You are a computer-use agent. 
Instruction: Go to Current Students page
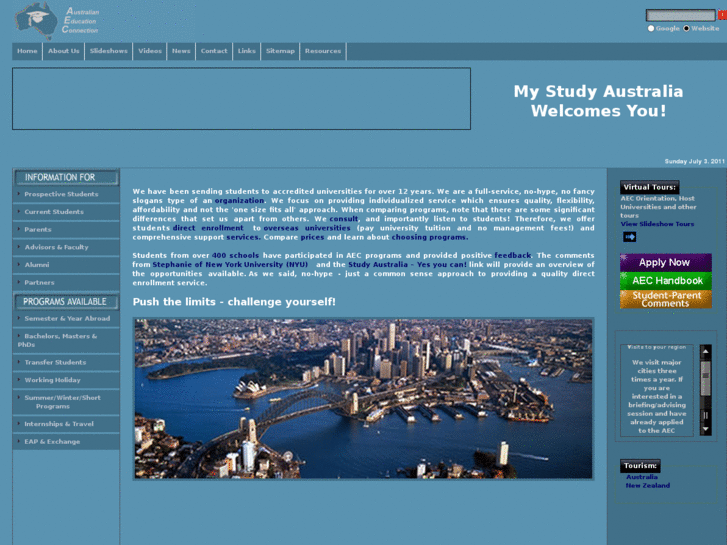(66, 212)
